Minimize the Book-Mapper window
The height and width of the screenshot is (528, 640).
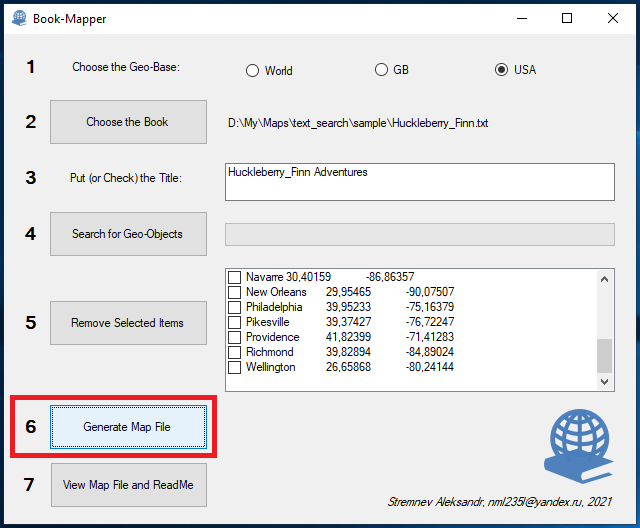(x=522, y=18)
